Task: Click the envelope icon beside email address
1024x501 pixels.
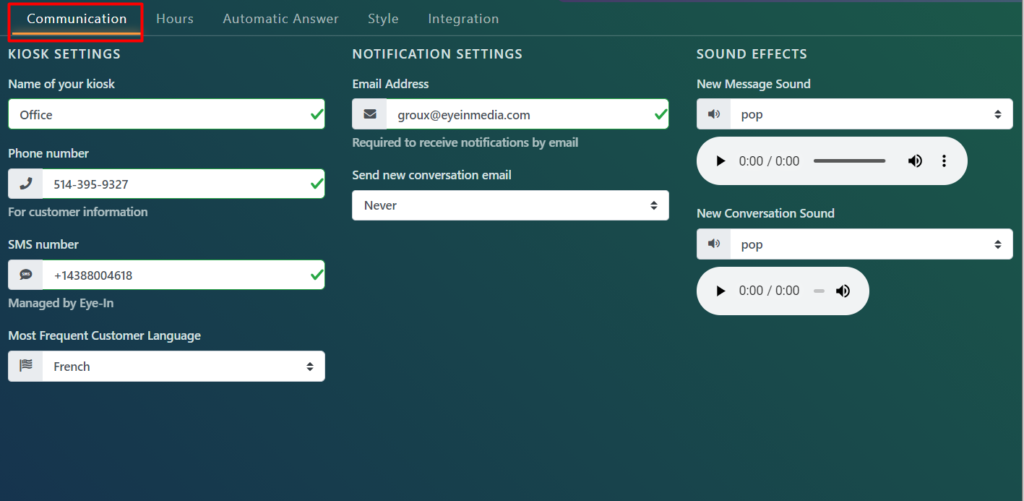Action: [370, 115]
